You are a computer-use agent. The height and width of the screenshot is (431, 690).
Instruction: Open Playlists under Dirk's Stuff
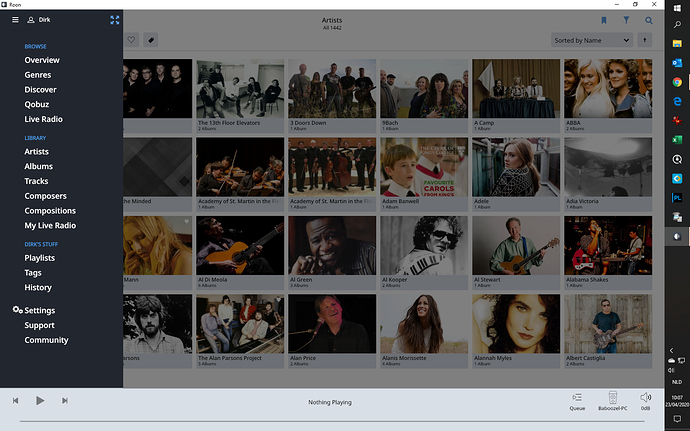[x=40, y=258]
